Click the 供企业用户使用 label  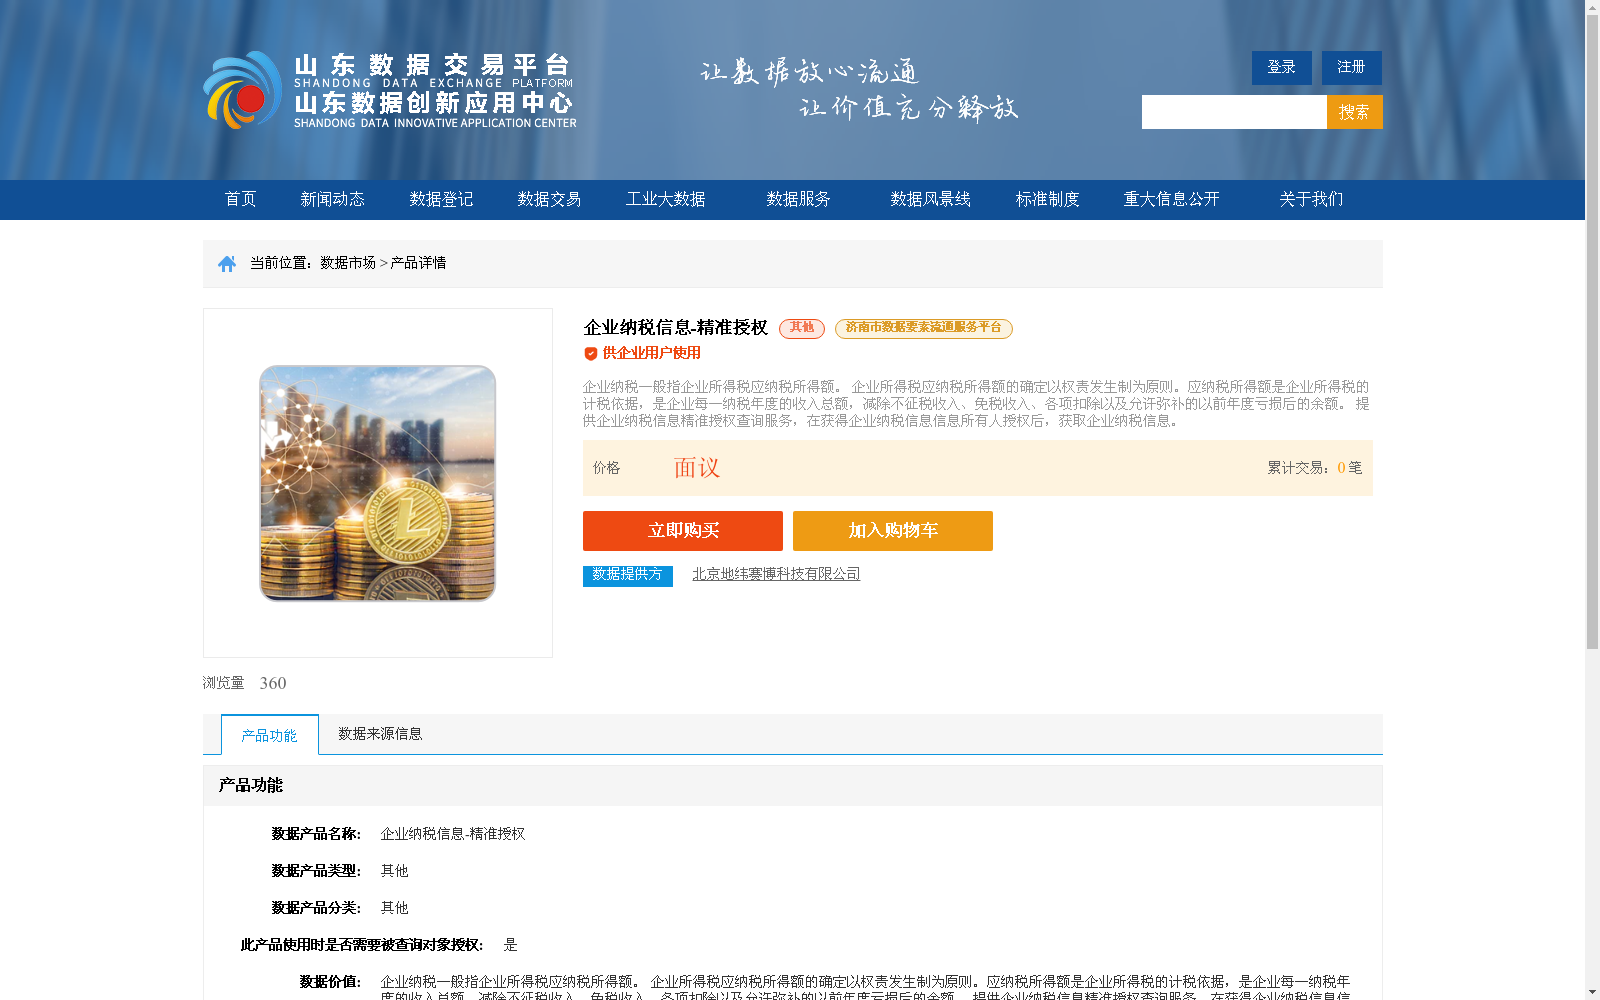652,353
